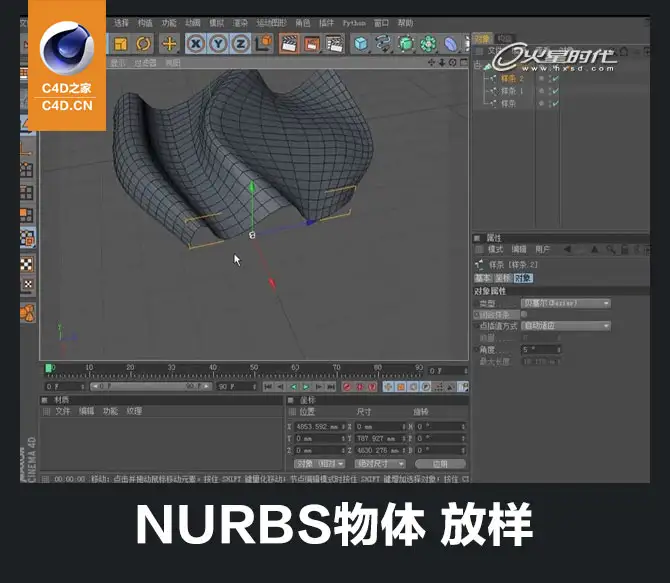
Task: Toggle viewport maximize icon
Action: click(464, 63)
